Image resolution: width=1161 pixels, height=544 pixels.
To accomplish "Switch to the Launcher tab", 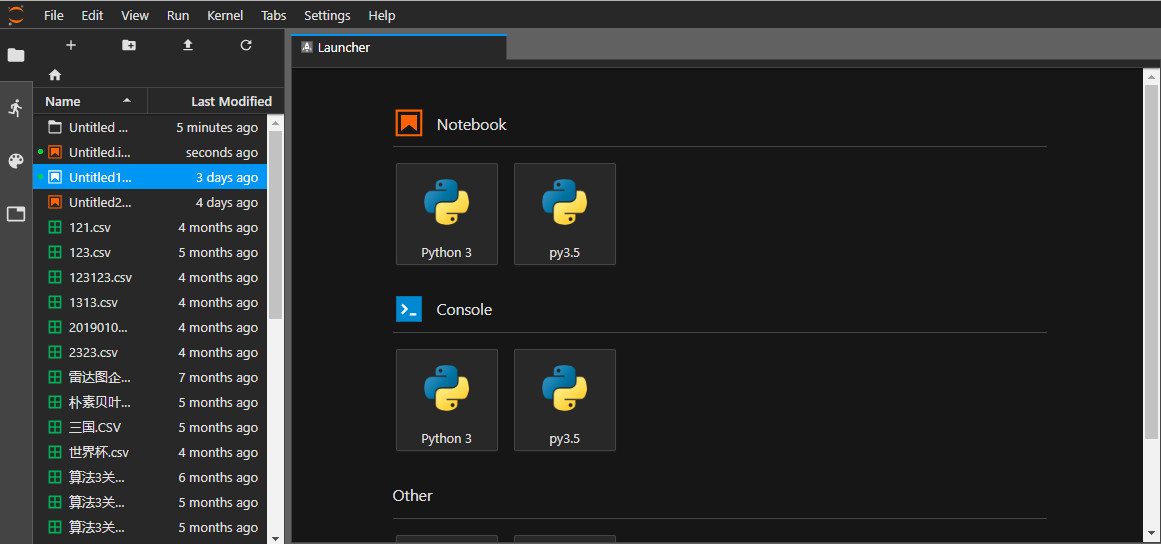I will [x=399, y=47].
